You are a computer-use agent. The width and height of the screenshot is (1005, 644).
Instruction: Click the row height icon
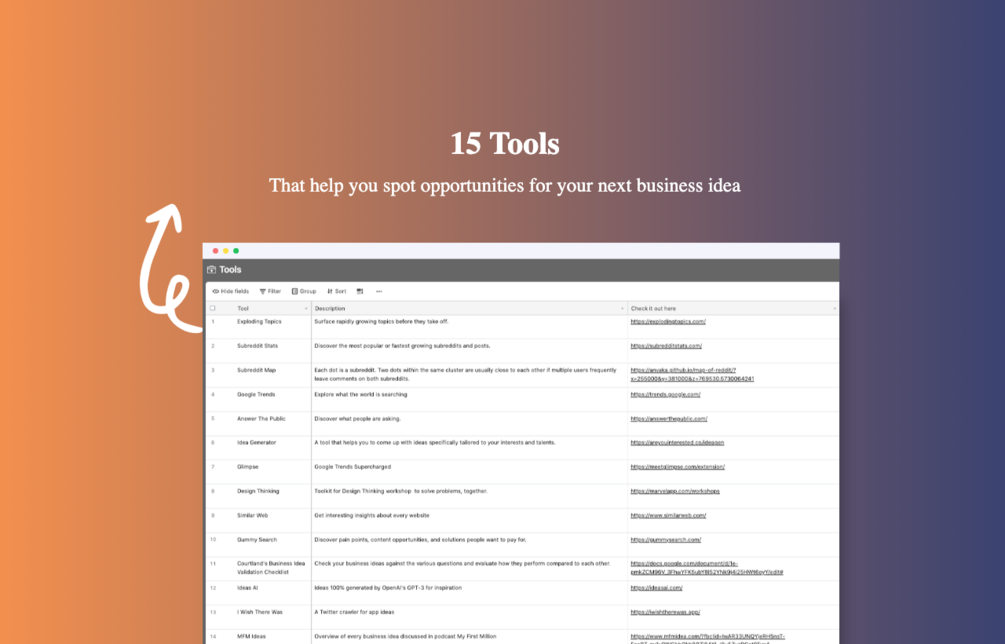[x=360, y=292]
